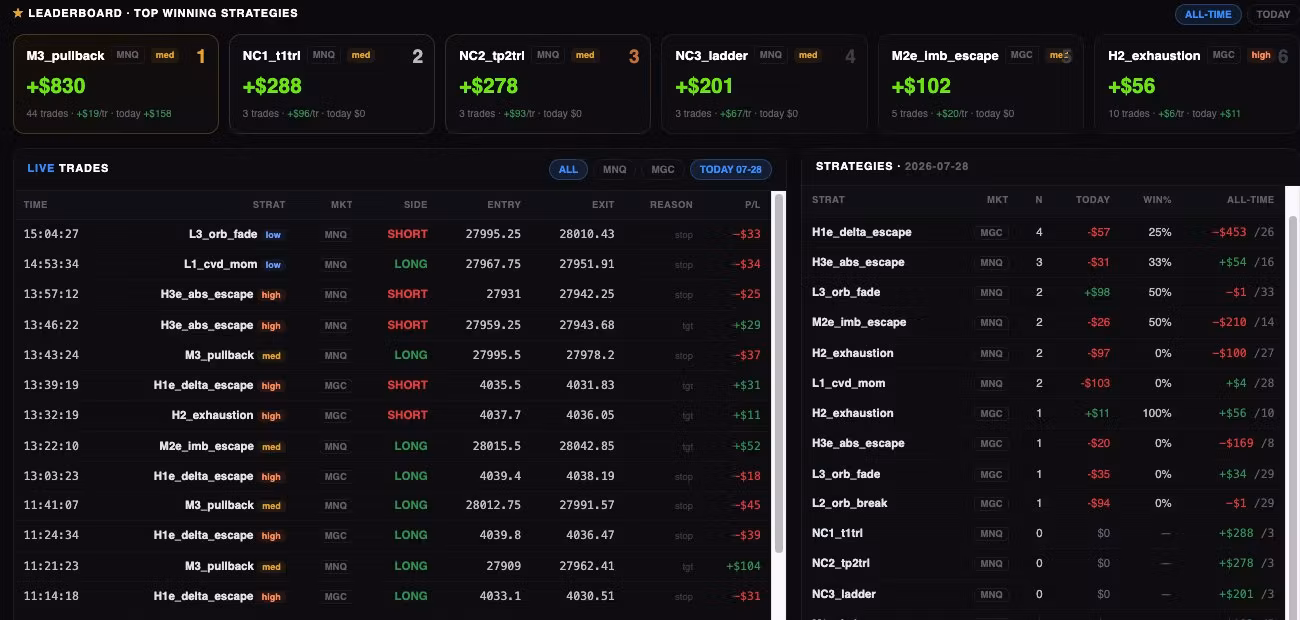
Task: Filter live trades by ALL markets
Action: coord(568,169)
